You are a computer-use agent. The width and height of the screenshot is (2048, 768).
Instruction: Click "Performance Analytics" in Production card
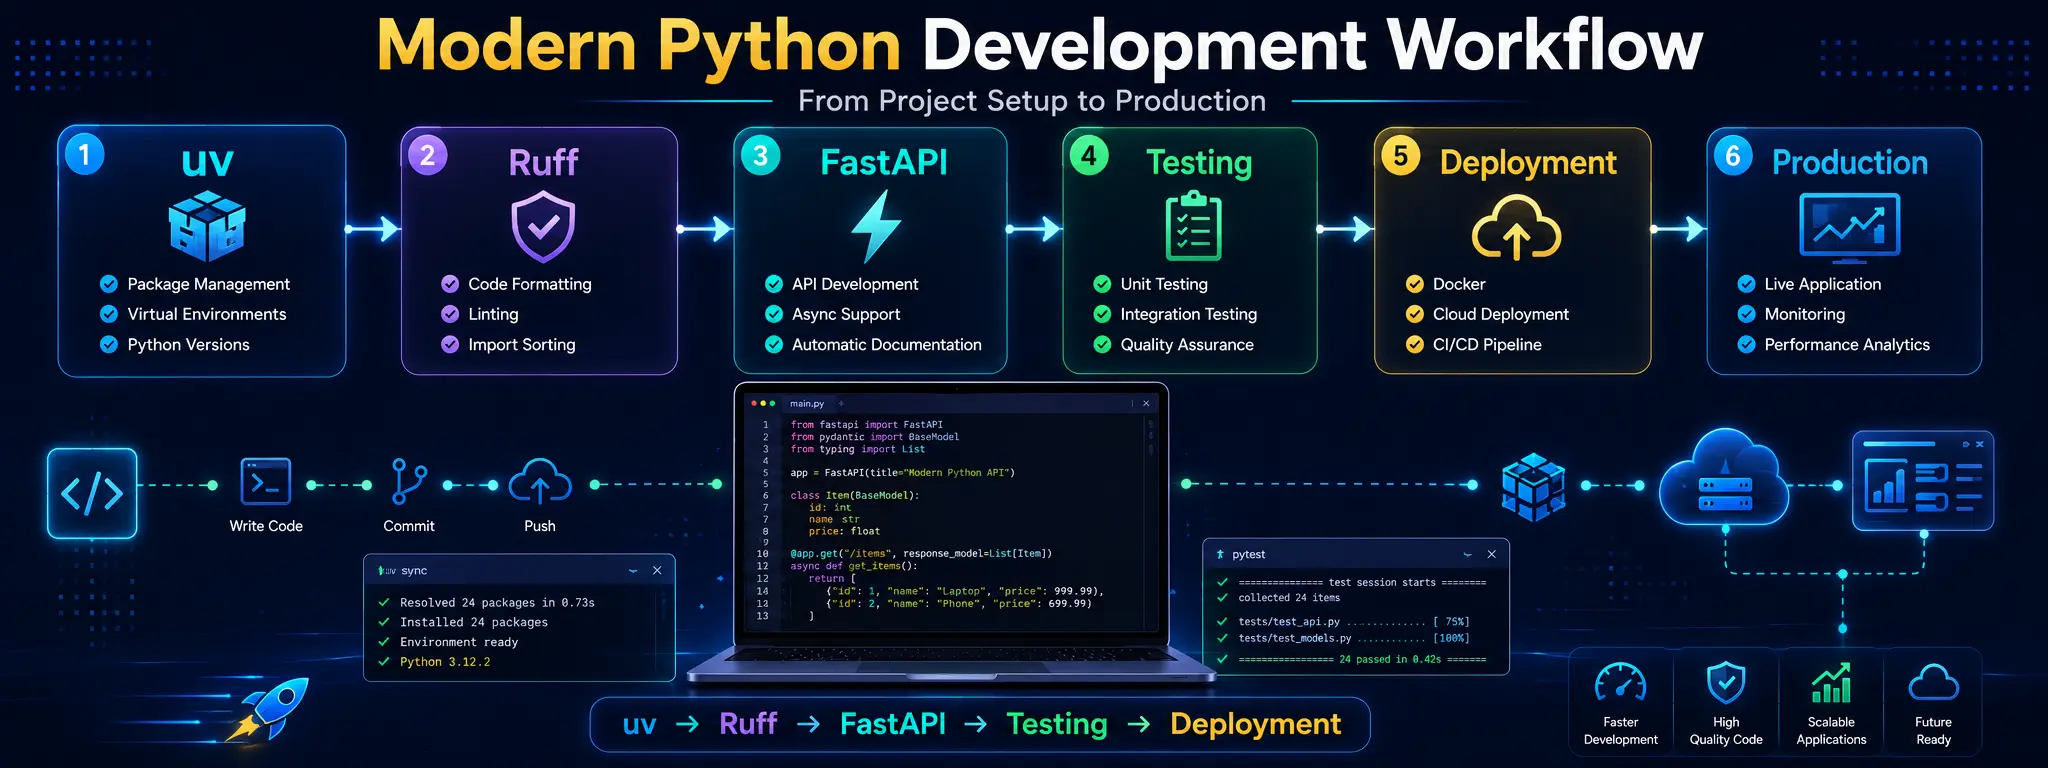[1847, 344]
